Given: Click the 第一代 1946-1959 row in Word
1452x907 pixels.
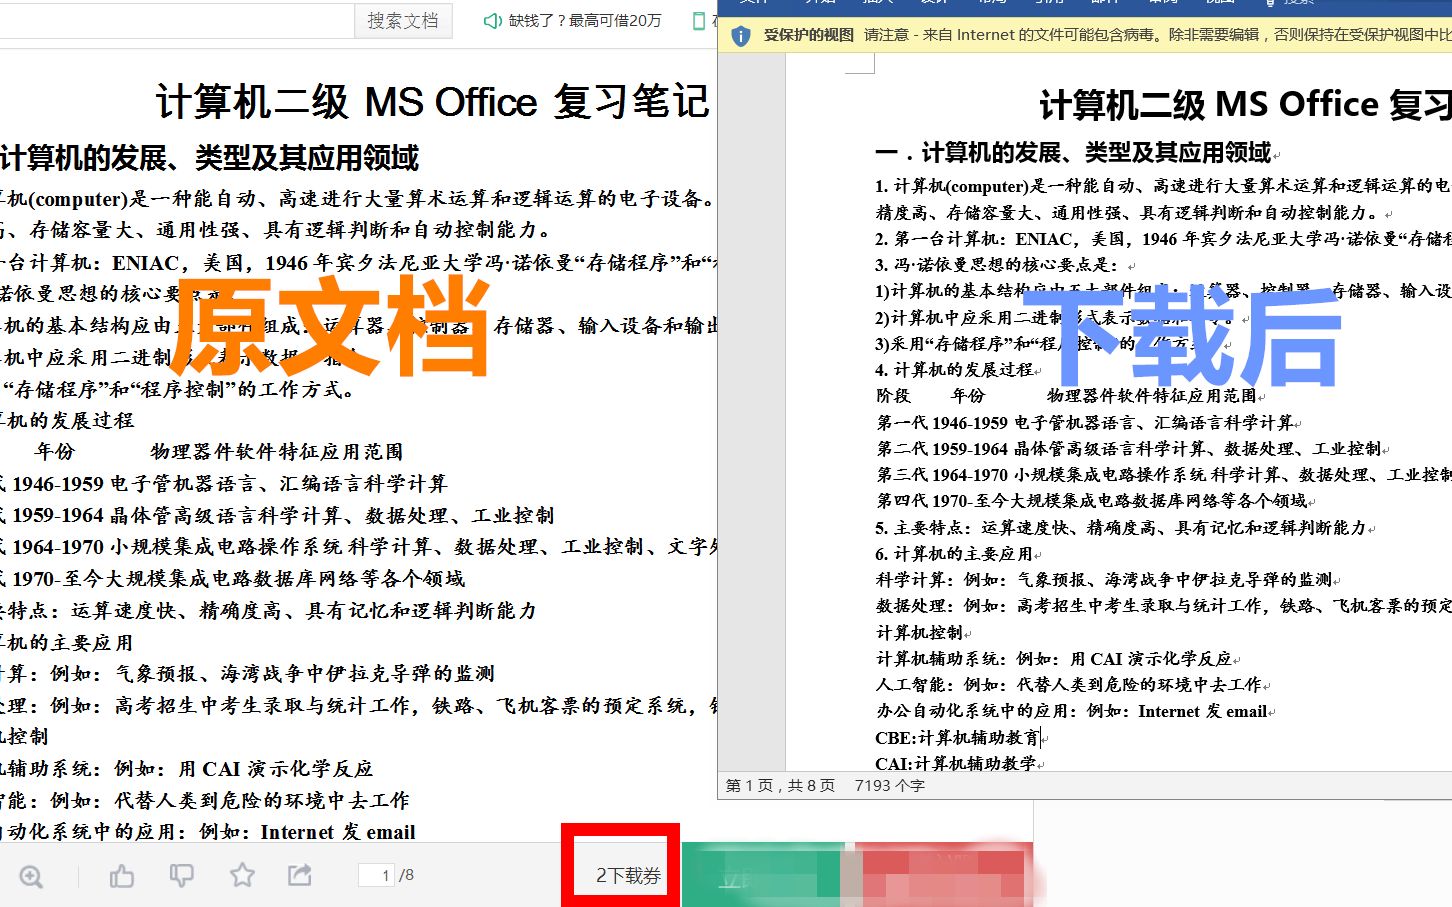Looking at the screenshot, I should (x=1085, y=423).
